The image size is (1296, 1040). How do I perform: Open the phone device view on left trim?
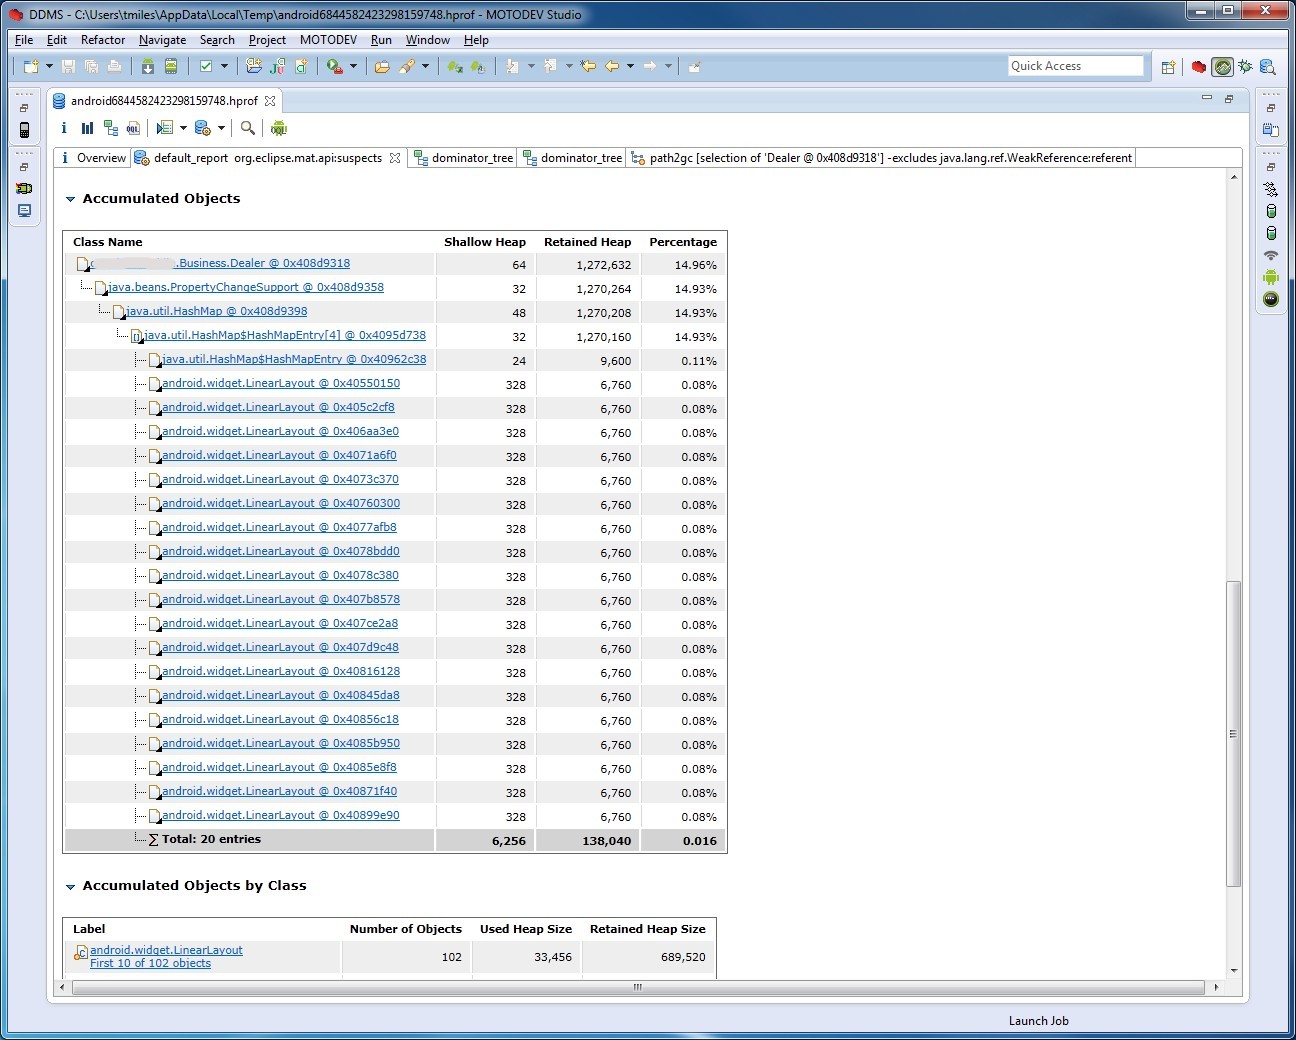tap(24, 130)
